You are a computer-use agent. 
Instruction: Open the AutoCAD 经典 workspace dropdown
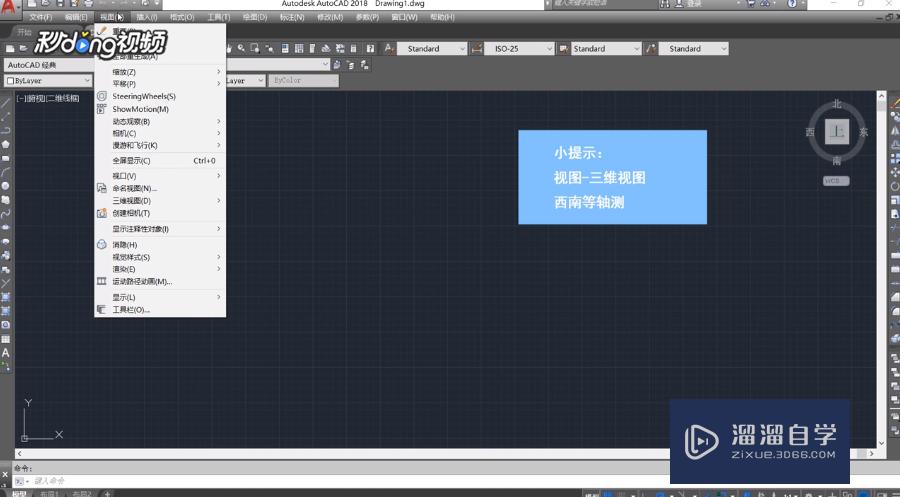[x=49, y=65]
